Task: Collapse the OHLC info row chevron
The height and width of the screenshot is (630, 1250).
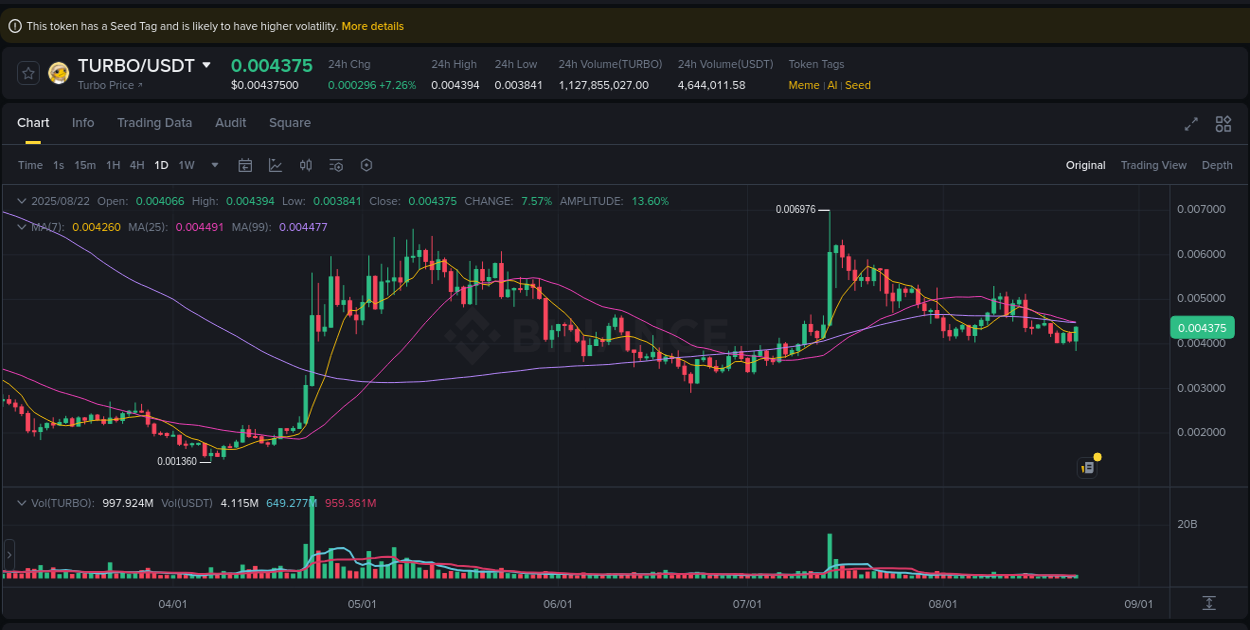Action: tap(20, 201)
